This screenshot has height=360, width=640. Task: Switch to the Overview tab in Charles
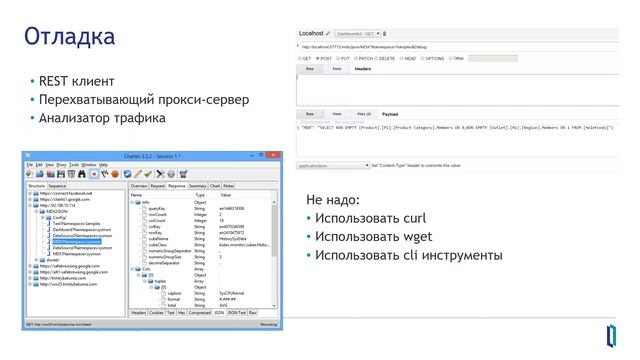139,186
